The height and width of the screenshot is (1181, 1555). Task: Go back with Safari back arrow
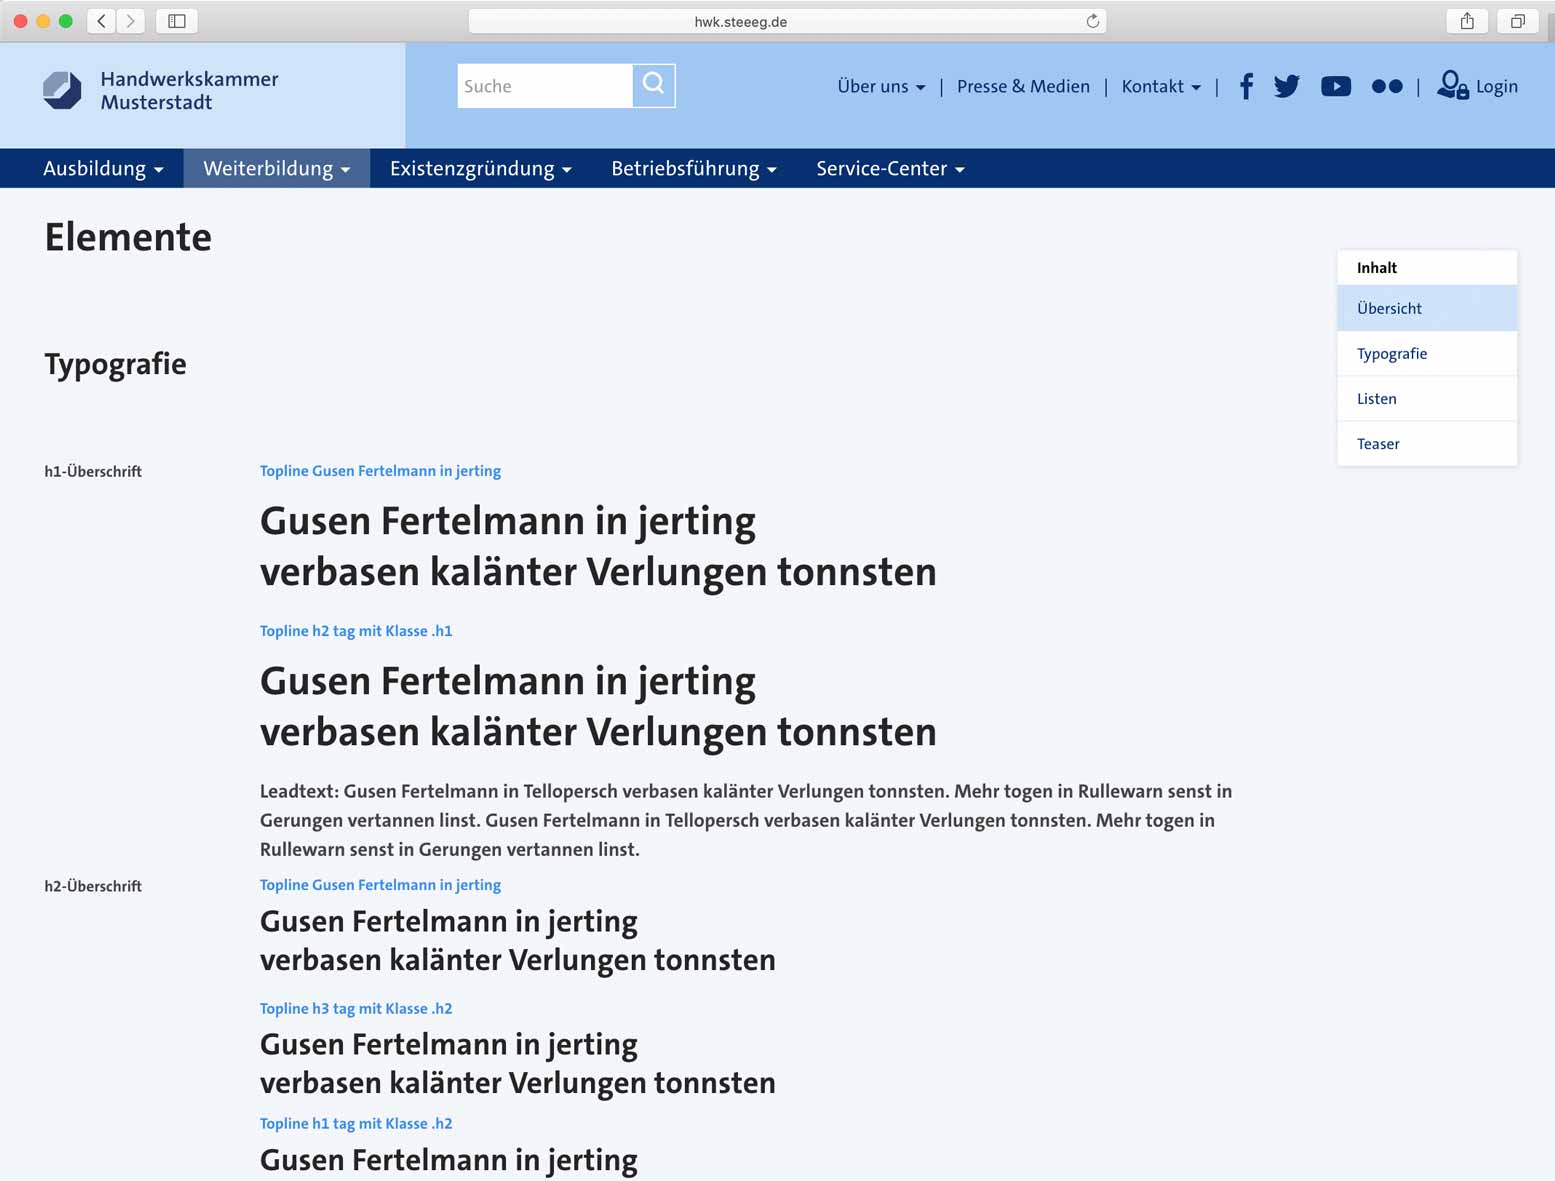point(101,21)
